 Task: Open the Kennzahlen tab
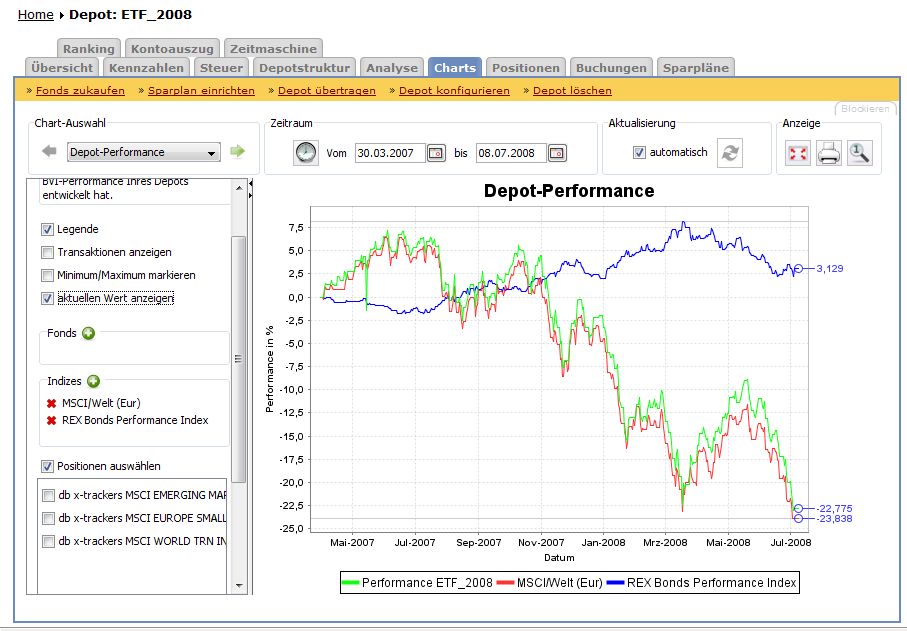click(x=147, y=68)
